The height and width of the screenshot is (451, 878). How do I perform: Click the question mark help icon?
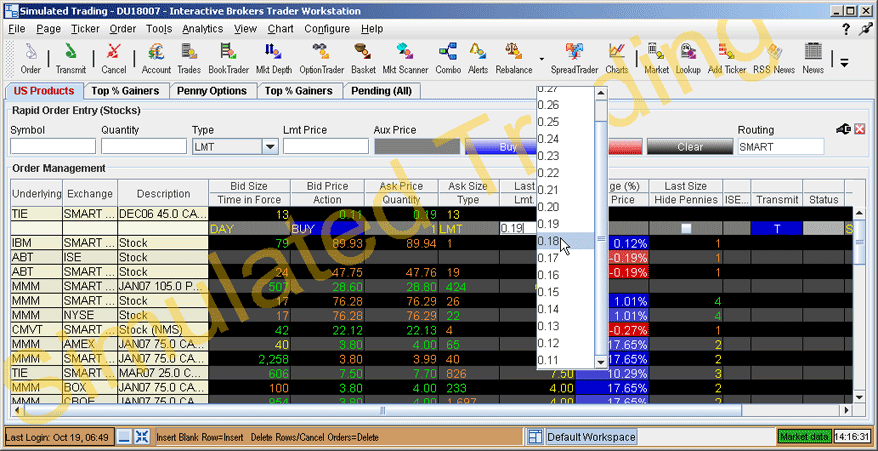click(846, 29)
